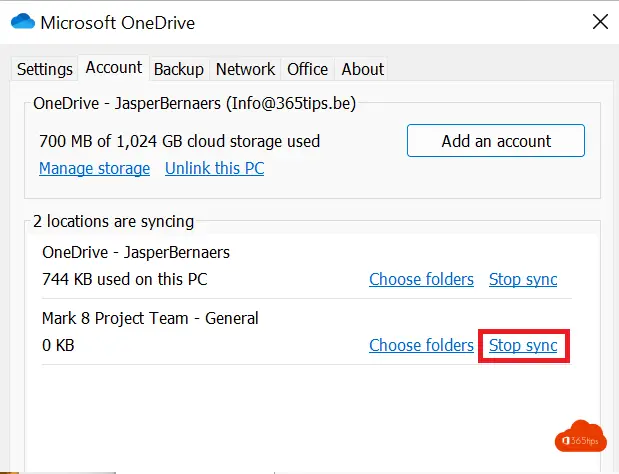Open the Backup tab
This screenshot has width=619, height=474.
click(179, 69)
